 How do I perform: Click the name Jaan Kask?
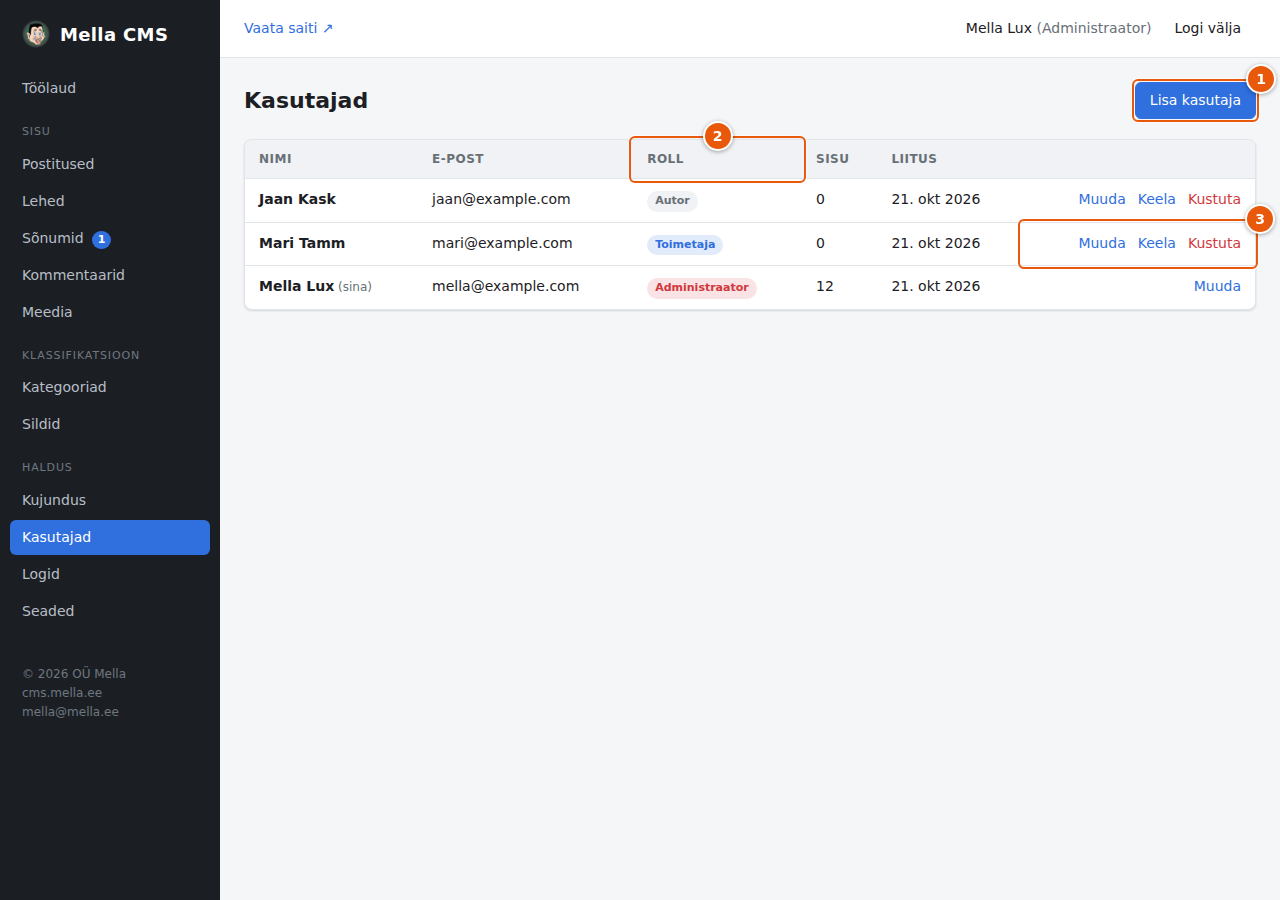click(297, 199)
